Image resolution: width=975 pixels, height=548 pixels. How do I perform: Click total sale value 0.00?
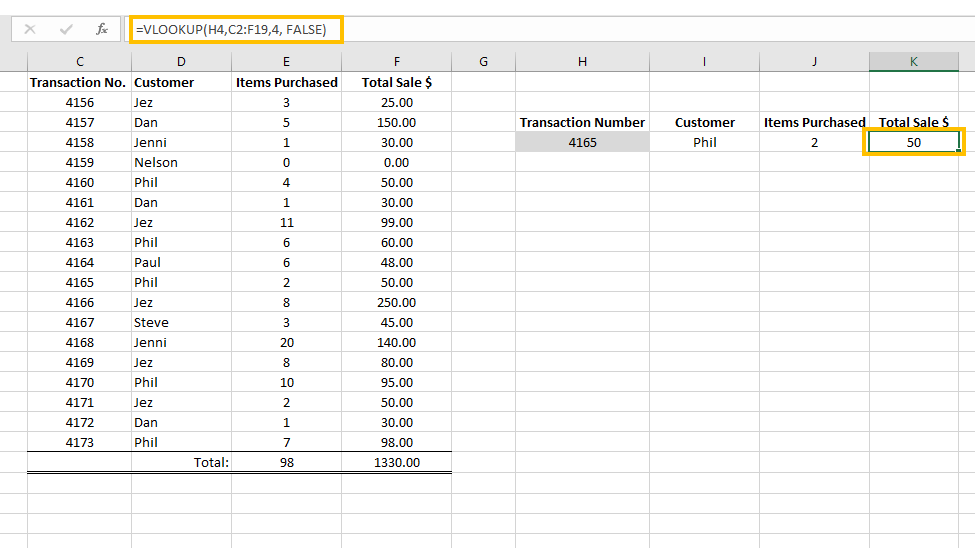(x=397, y=162)
